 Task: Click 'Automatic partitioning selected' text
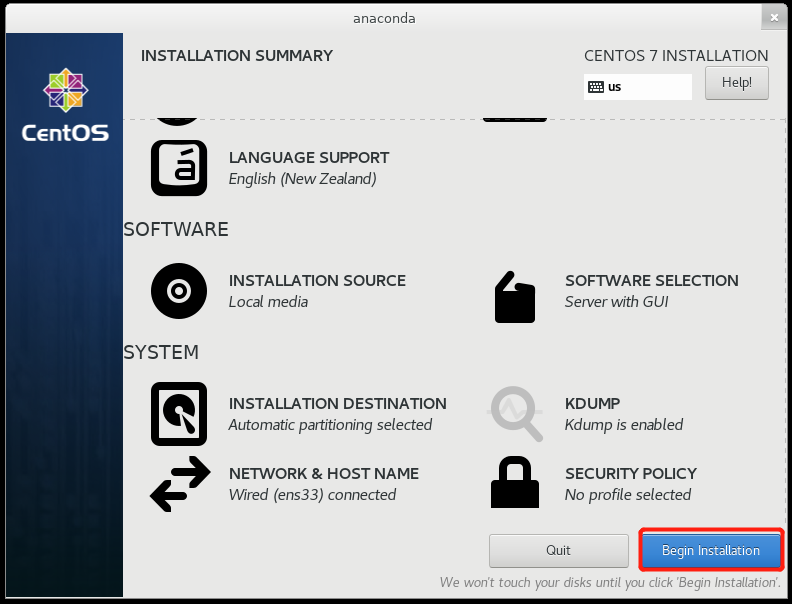[330, 425]
